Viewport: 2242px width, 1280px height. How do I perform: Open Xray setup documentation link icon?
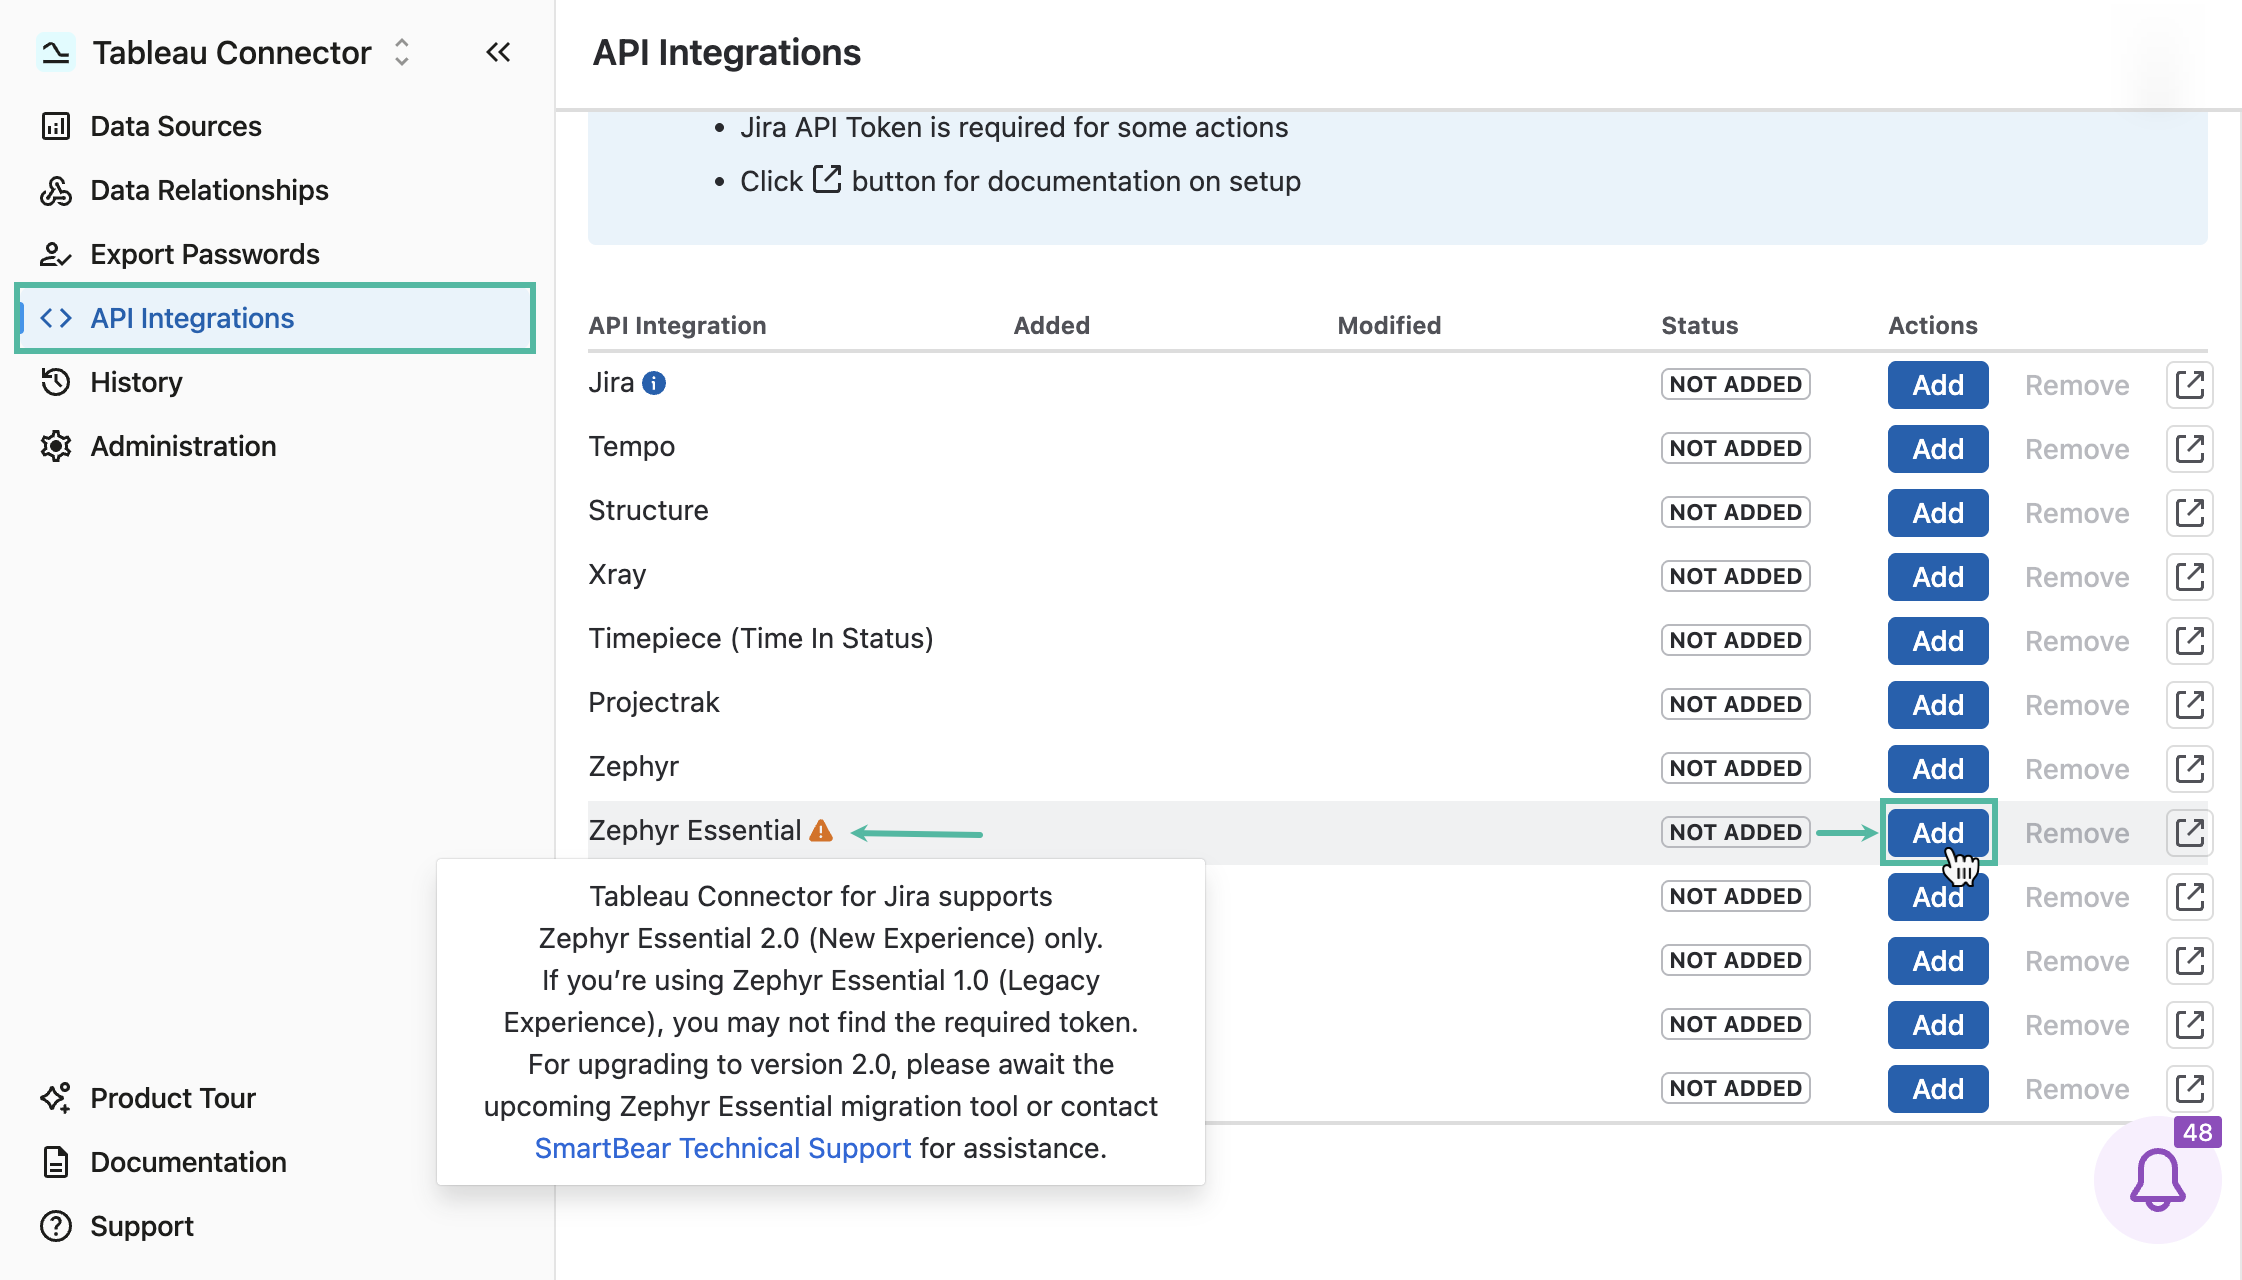pos(2190,577)
